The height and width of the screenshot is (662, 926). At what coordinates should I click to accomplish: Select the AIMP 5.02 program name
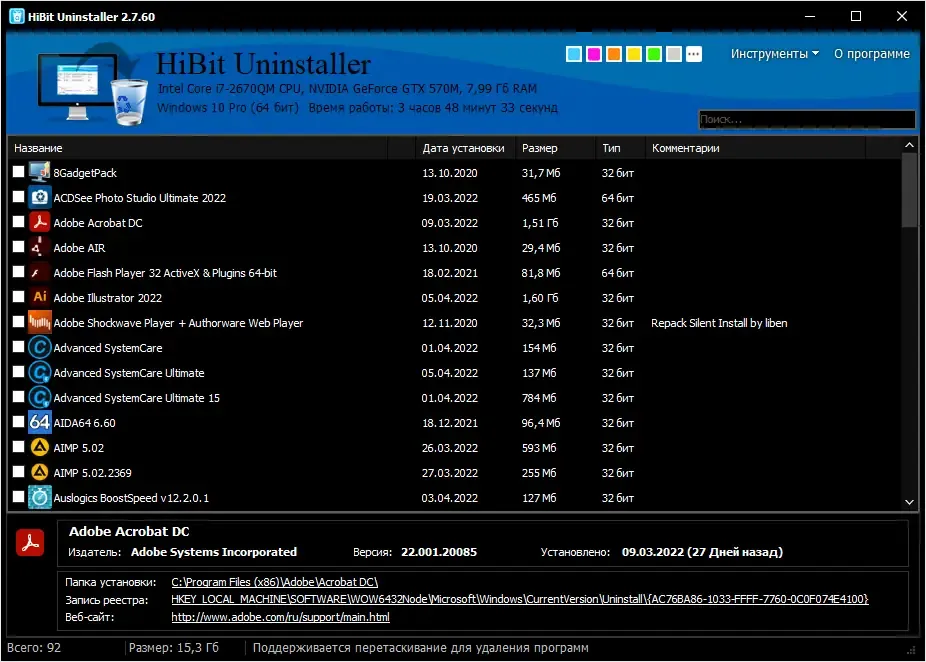click(79, 448)
